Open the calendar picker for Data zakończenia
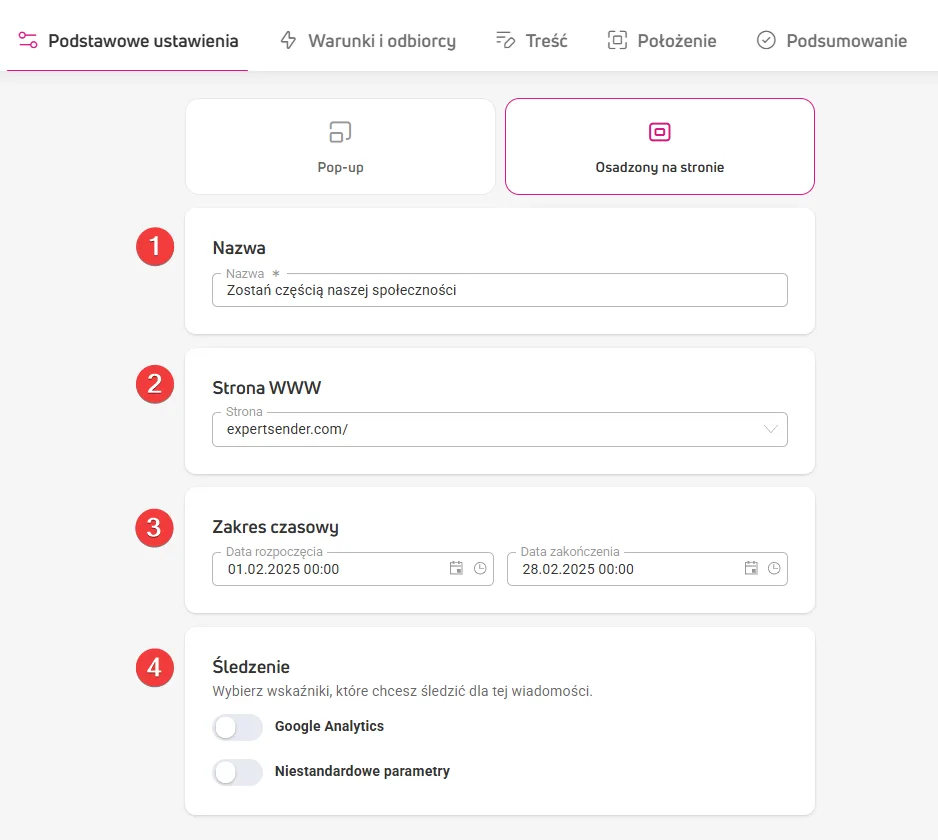This screenshot has height=840, width=938. [x=751, y=568]
